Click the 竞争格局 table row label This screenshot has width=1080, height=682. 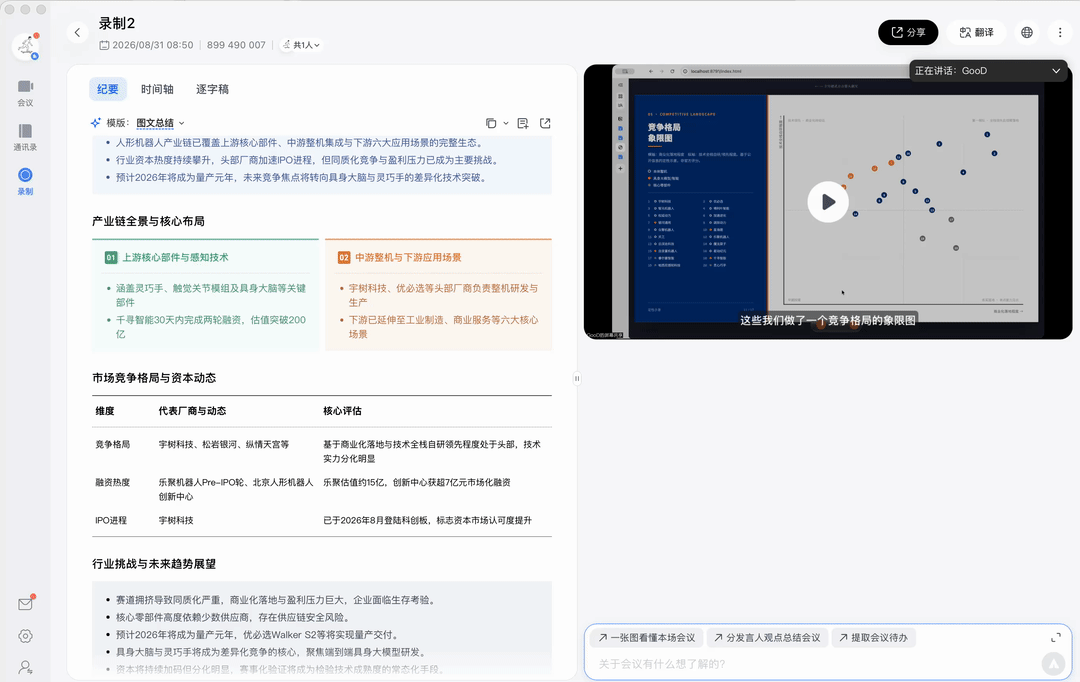pos(113,444)
